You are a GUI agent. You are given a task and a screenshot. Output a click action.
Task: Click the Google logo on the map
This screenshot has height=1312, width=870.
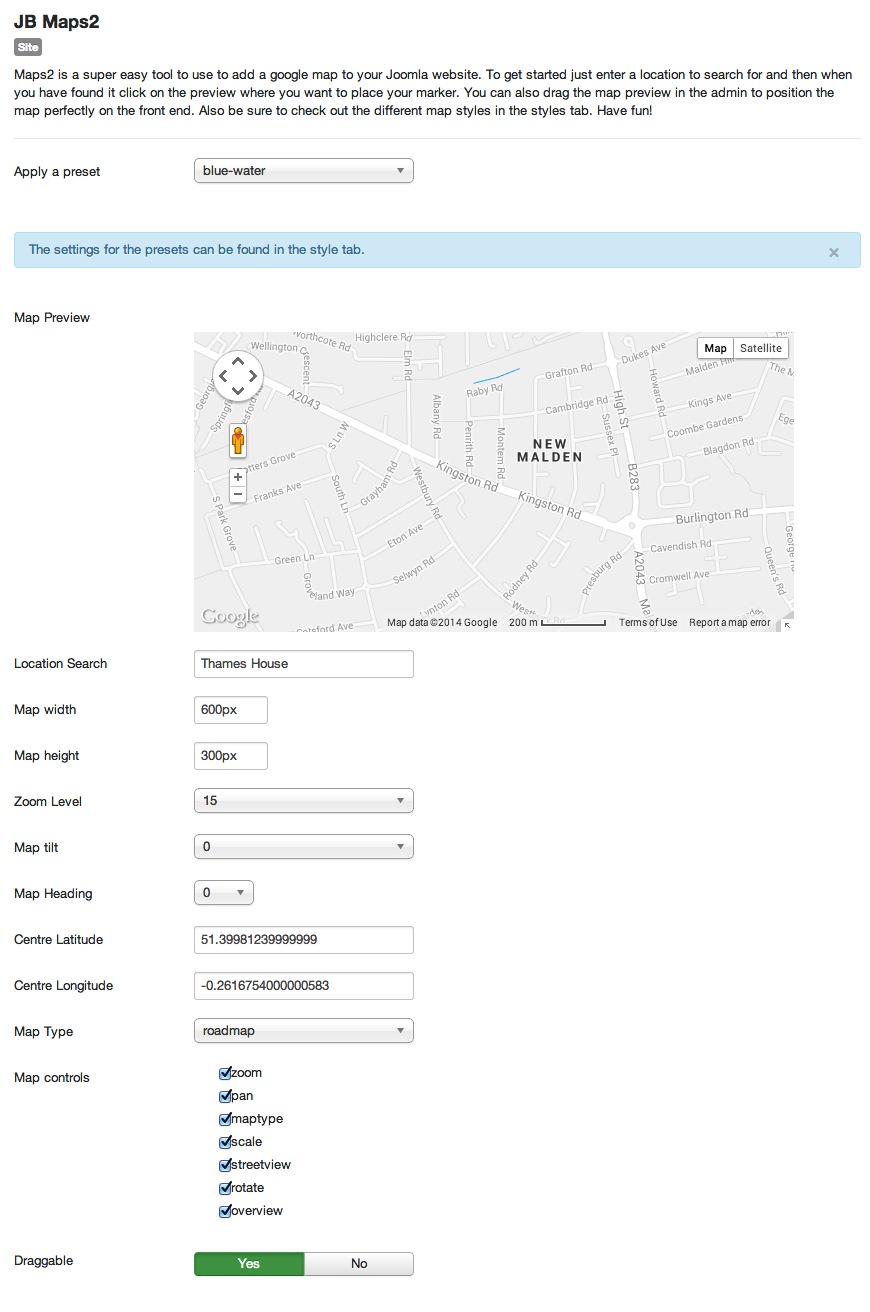[x=229, y=616]
